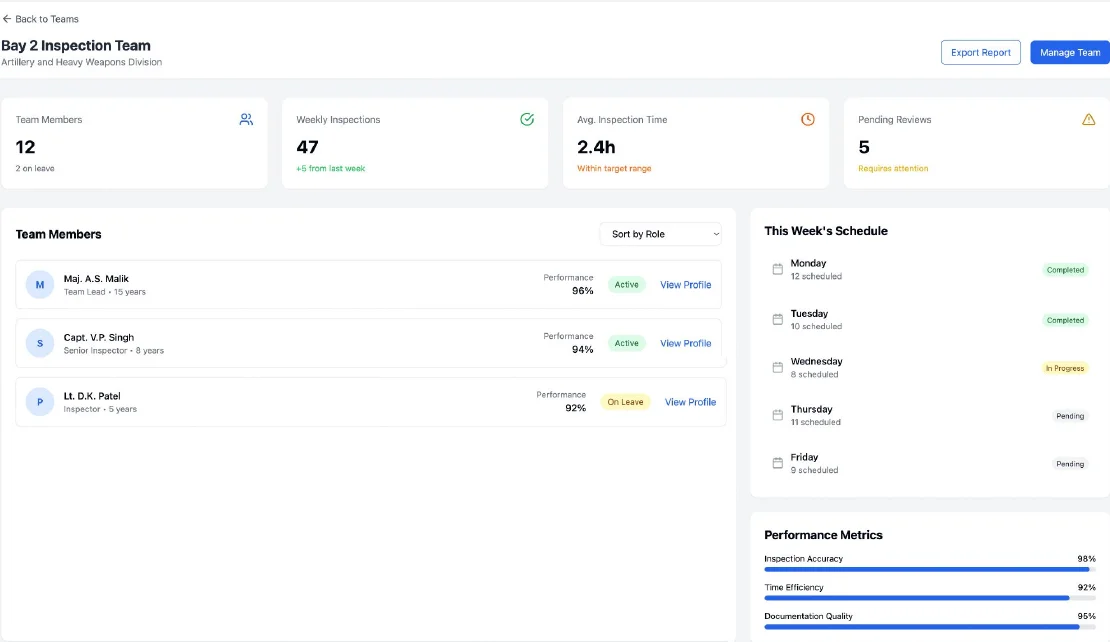Viewport: 1110px width, 642px height.
Task: Click Lt. D.K. Patel's avatar circle
Action: pos(39,402)
